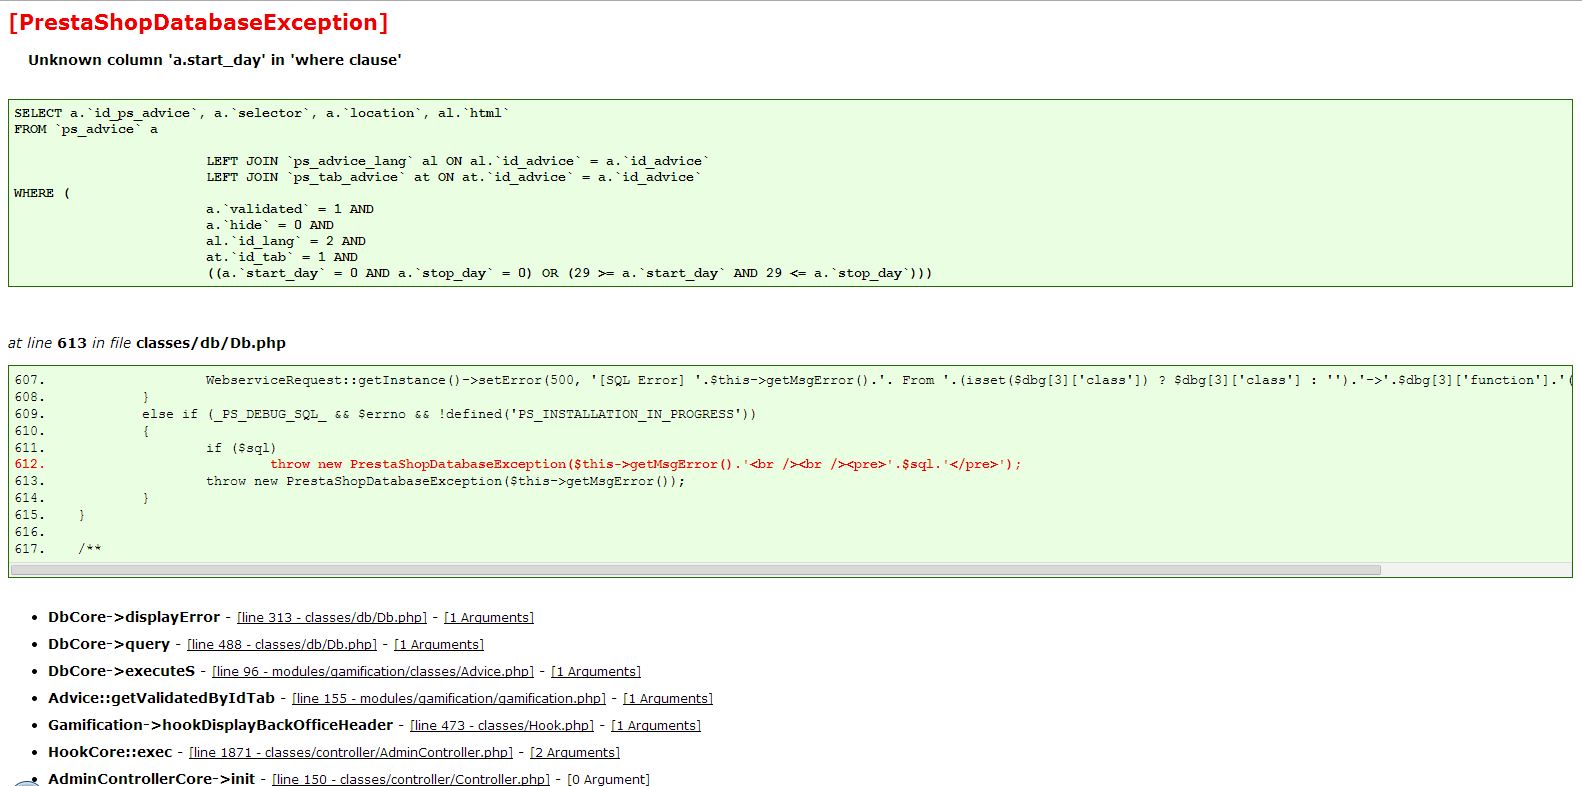
Task: Show arguments for DbCore->executeS
Action: tap(596, 672)
